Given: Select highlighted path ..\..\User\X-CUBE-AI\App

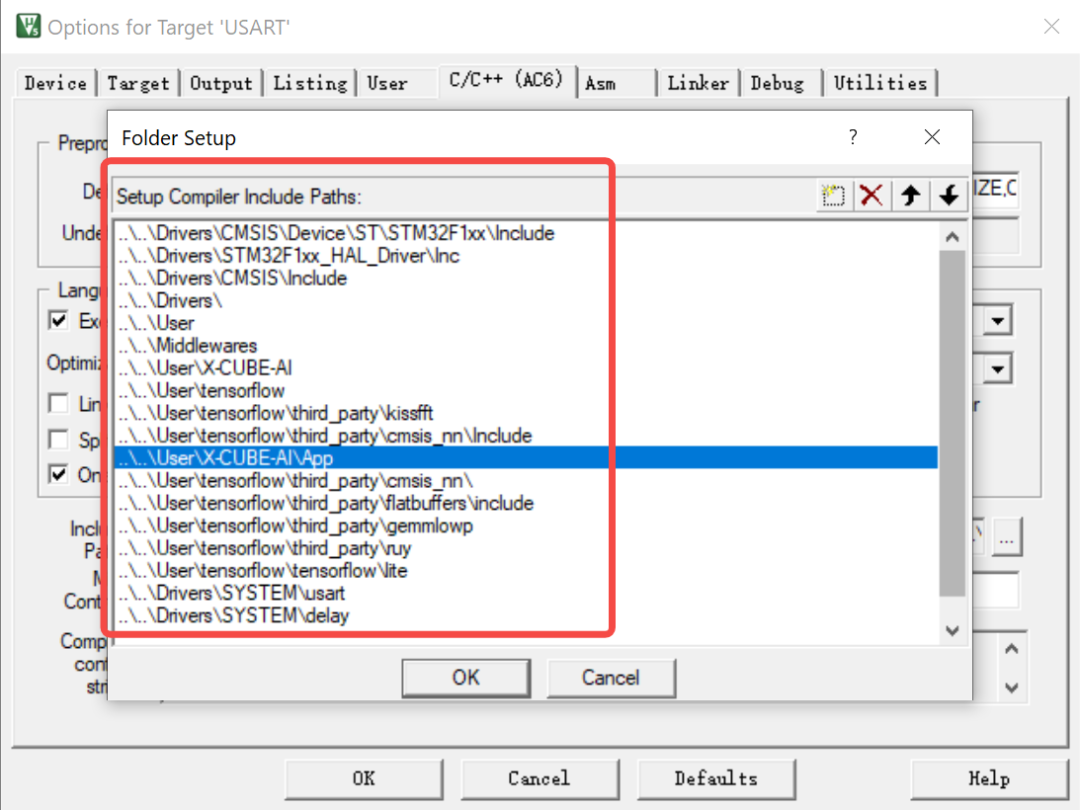Looking at the screenshot, I should click(526, 458).
